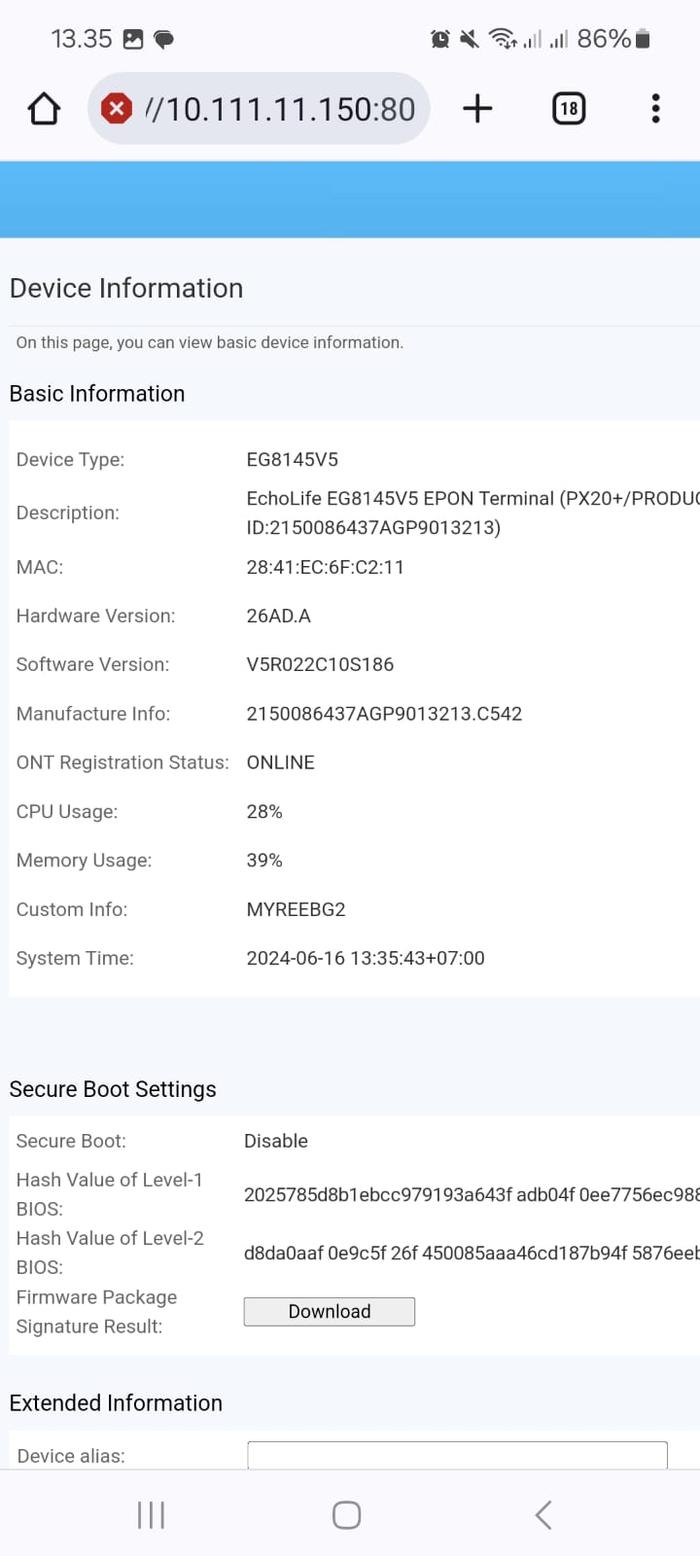This screenshot has height=1556, width=700.
Task: Tap the alarm clock status bar icon
Action: pos(440,39)
